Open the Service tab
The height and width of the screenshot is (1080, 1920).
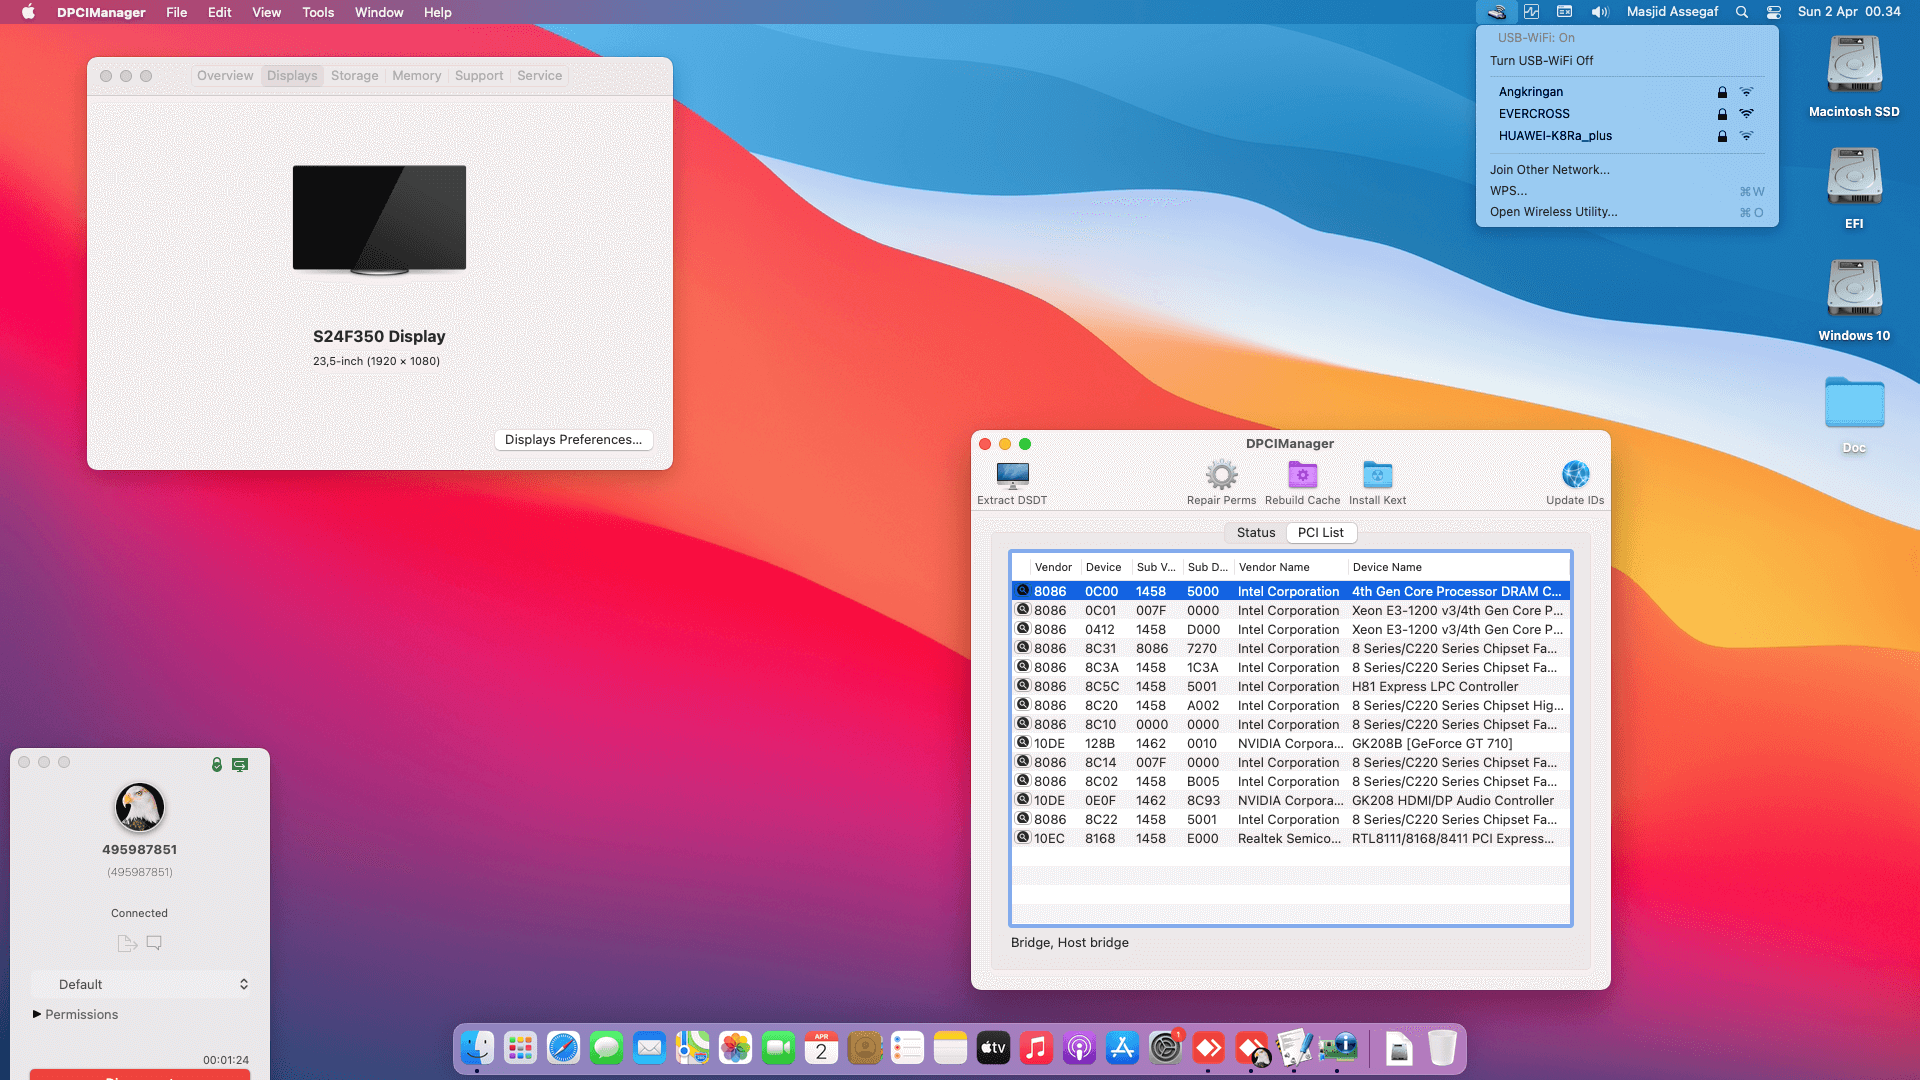[x=540, y=76]
